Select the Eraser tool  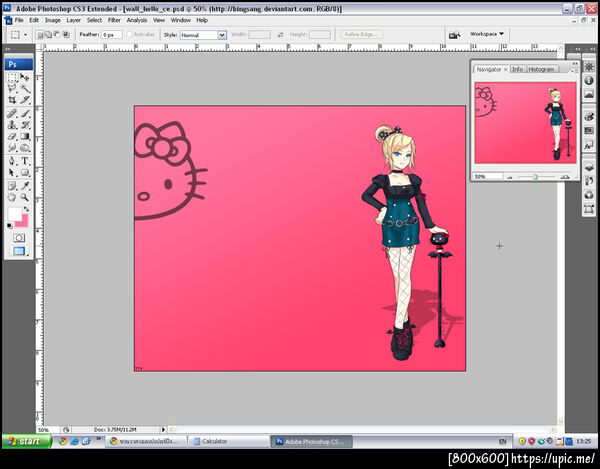pos(12,136)
